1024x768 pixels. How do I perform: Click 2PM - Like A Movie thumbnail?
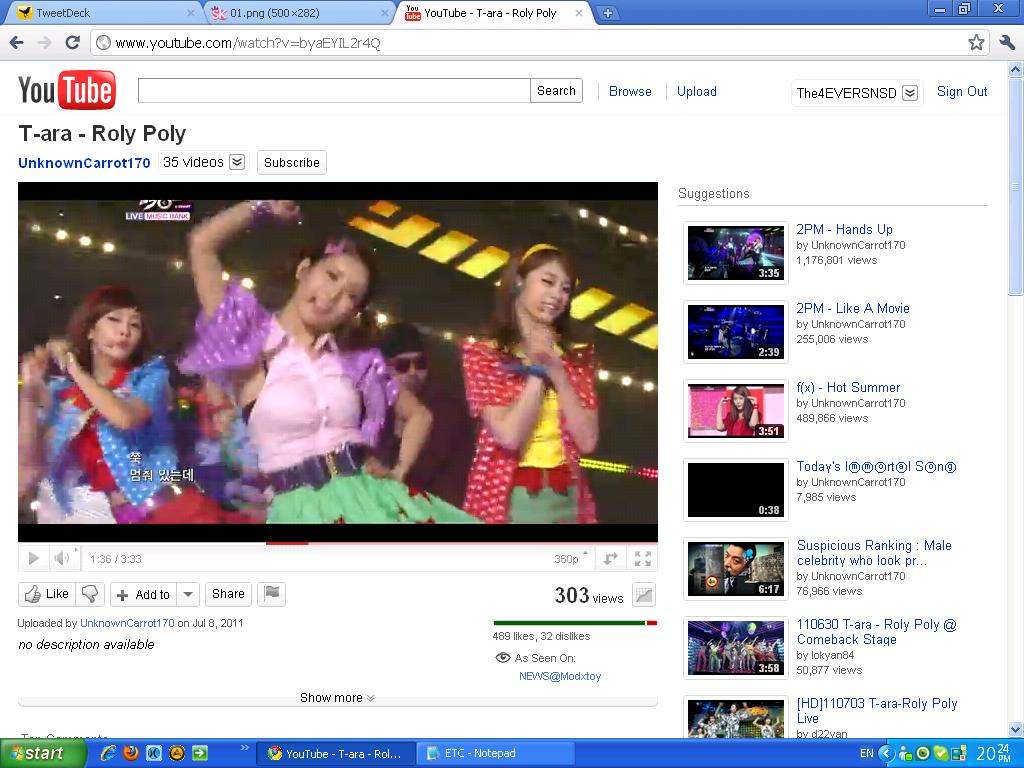pos(735,332)
